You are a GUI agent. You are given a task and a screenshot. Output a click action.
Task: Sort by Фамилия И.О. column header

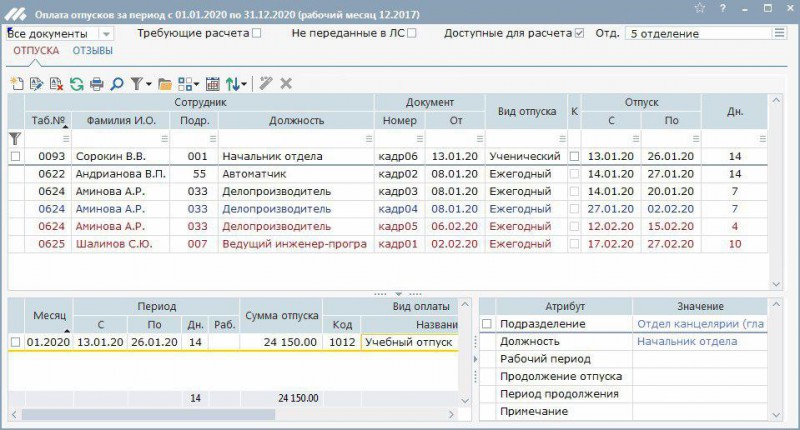(x=121, y=120)
